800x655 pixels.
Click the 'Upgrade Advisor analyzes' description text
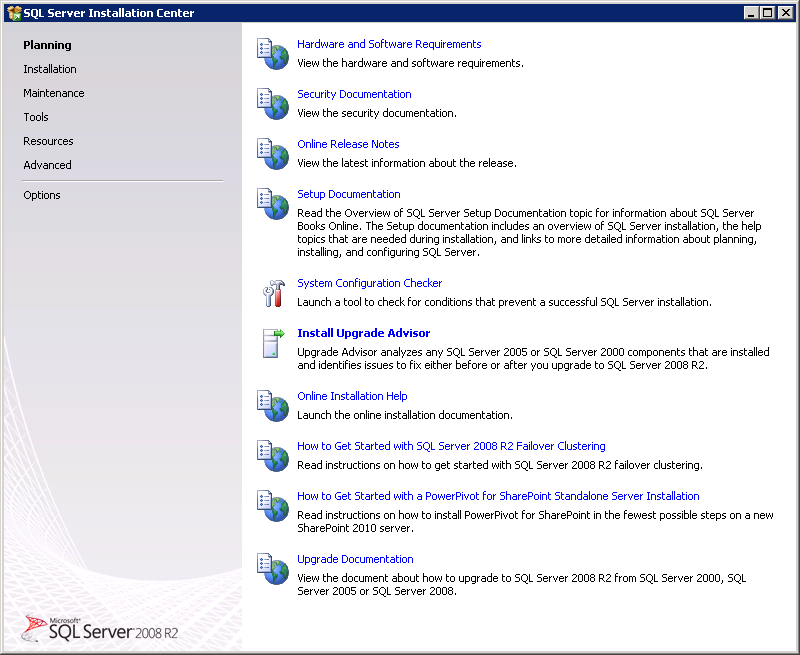(533, 359)
